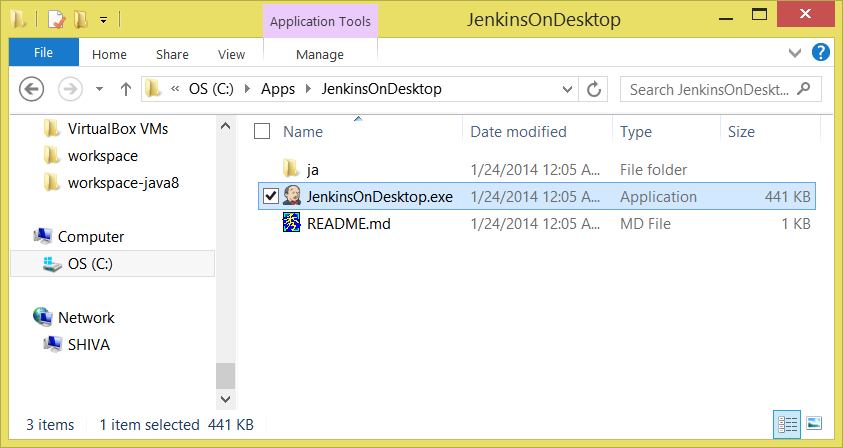Expand the ribbon with the chevron
The height and width of the screenshot is (448, 843).
click(x=795, y=53)
